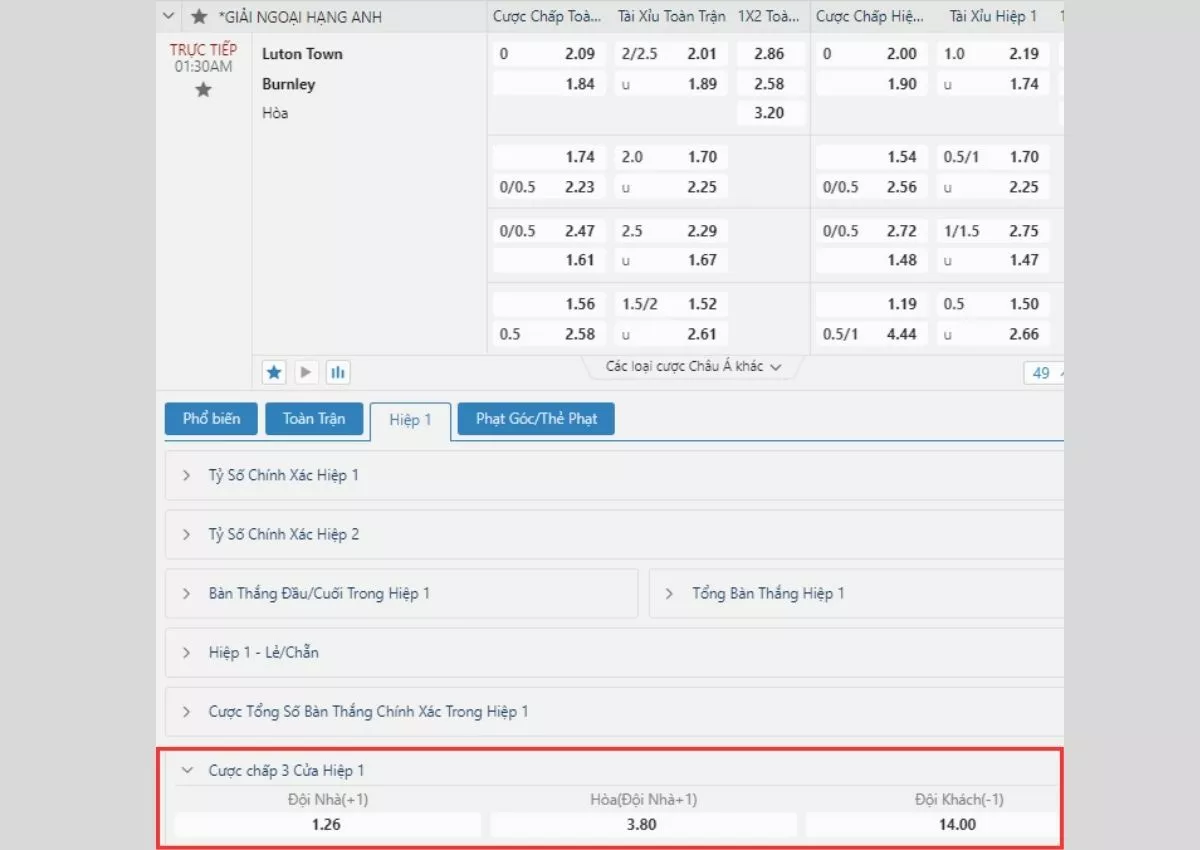This screenshot has width=1200, height=850.
Task: Choose 1X2 draw odds 3.20
Action: [x=769, y=113]
